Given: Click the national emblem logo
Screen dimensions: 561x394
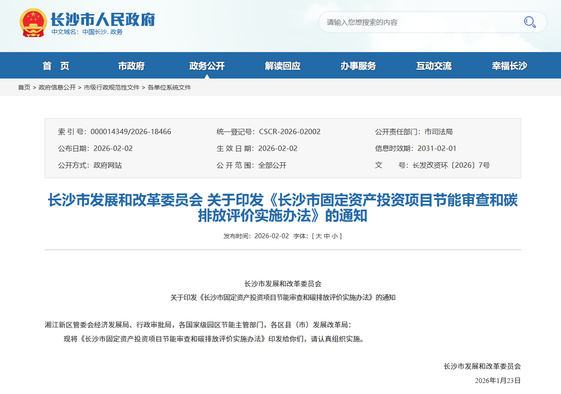Looking at the screenshot, I should pyautogui.click(x=33, y=23).
